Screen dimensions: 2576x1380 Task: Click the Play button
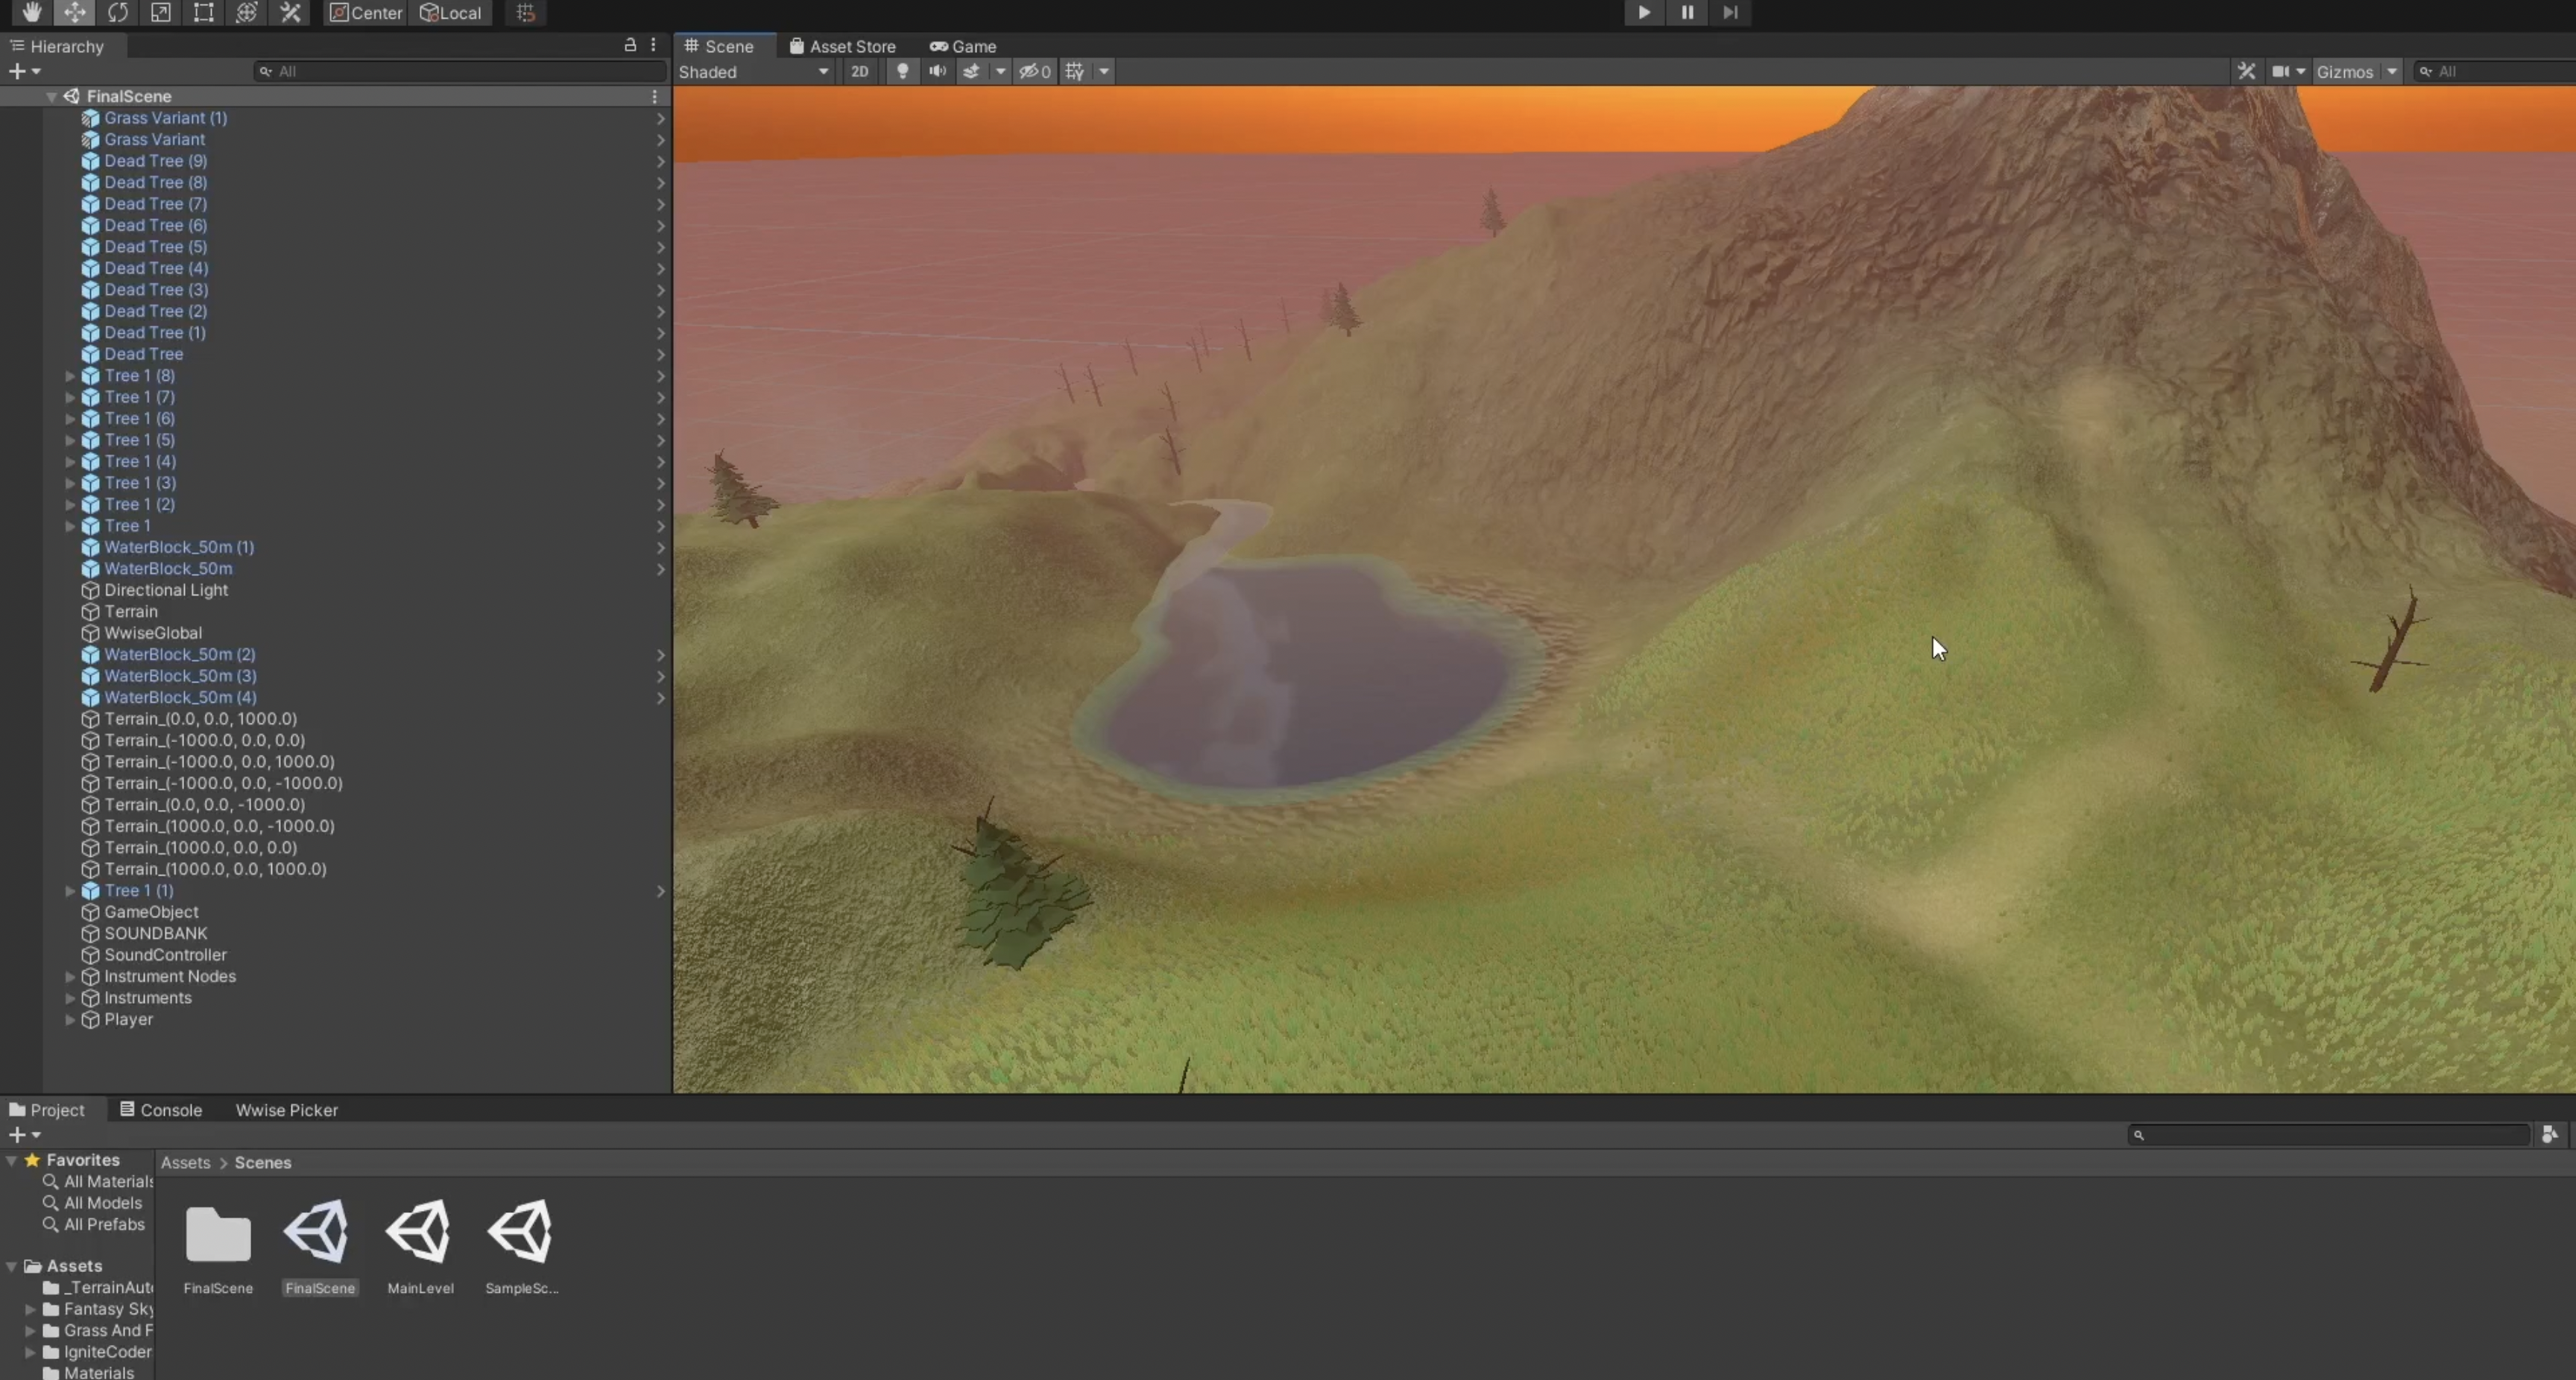pyautogui.click(x=1644, y=12)
